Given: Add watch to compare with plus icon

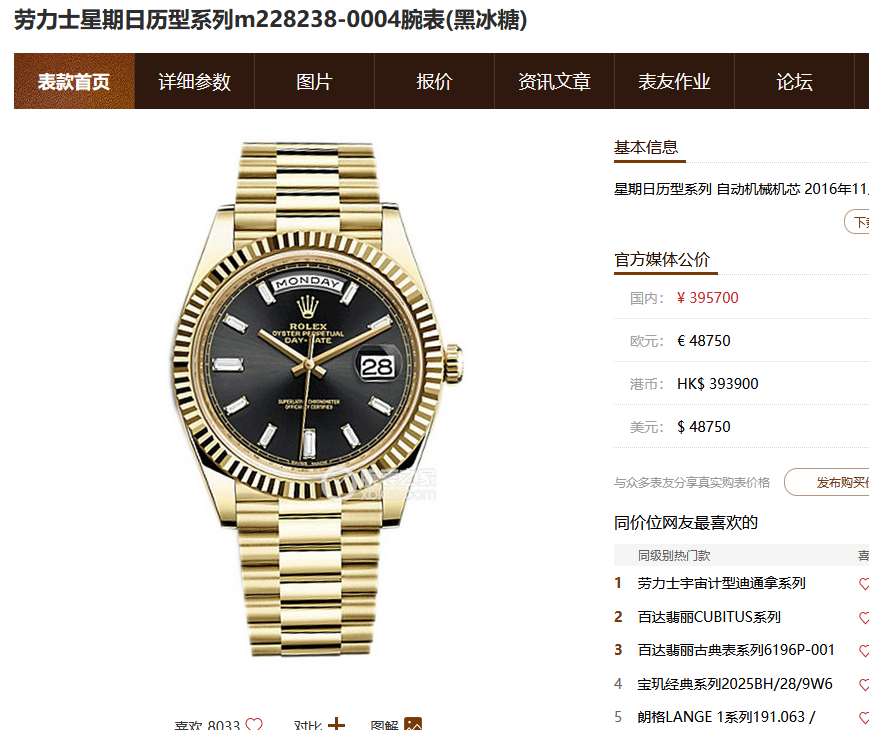Looking at the screenshot, I should coord(336,724).
